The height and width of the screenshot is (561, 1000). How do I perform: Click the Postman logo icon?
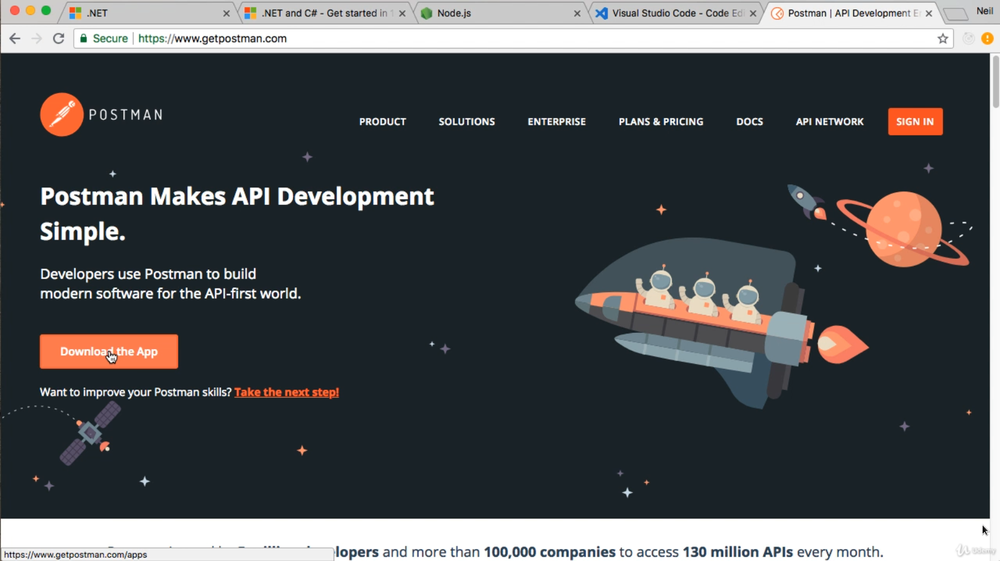pyautogui.click(x=61, y=115)
